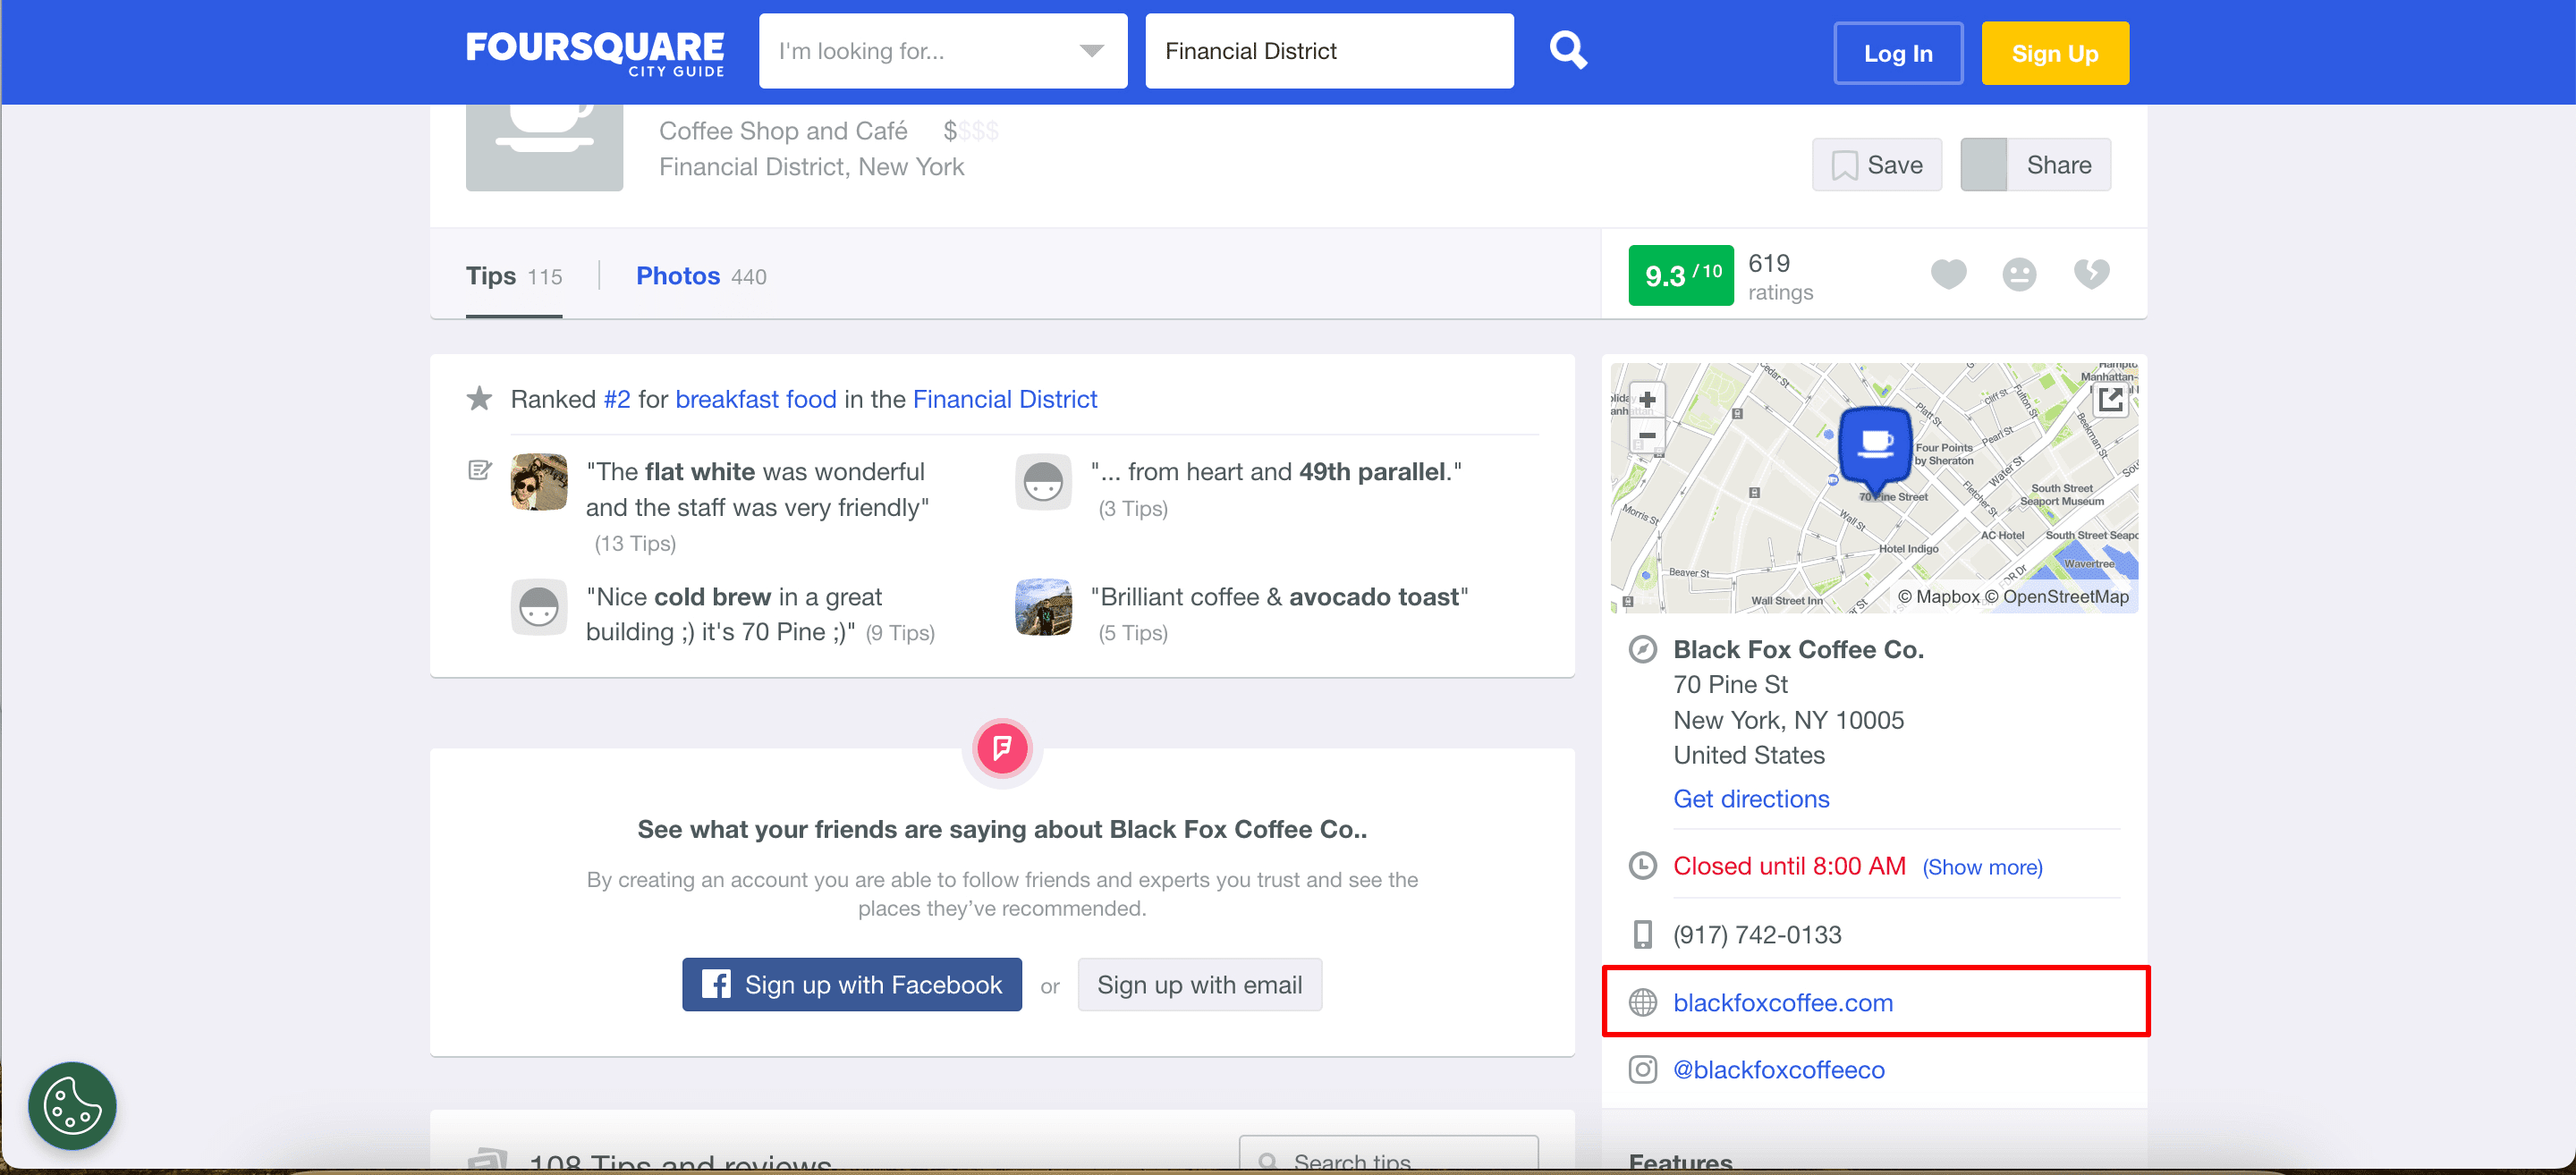This screenshot has height=1175, width=2576.
Task: Open the cookie preferences button
Action: 72,1105
